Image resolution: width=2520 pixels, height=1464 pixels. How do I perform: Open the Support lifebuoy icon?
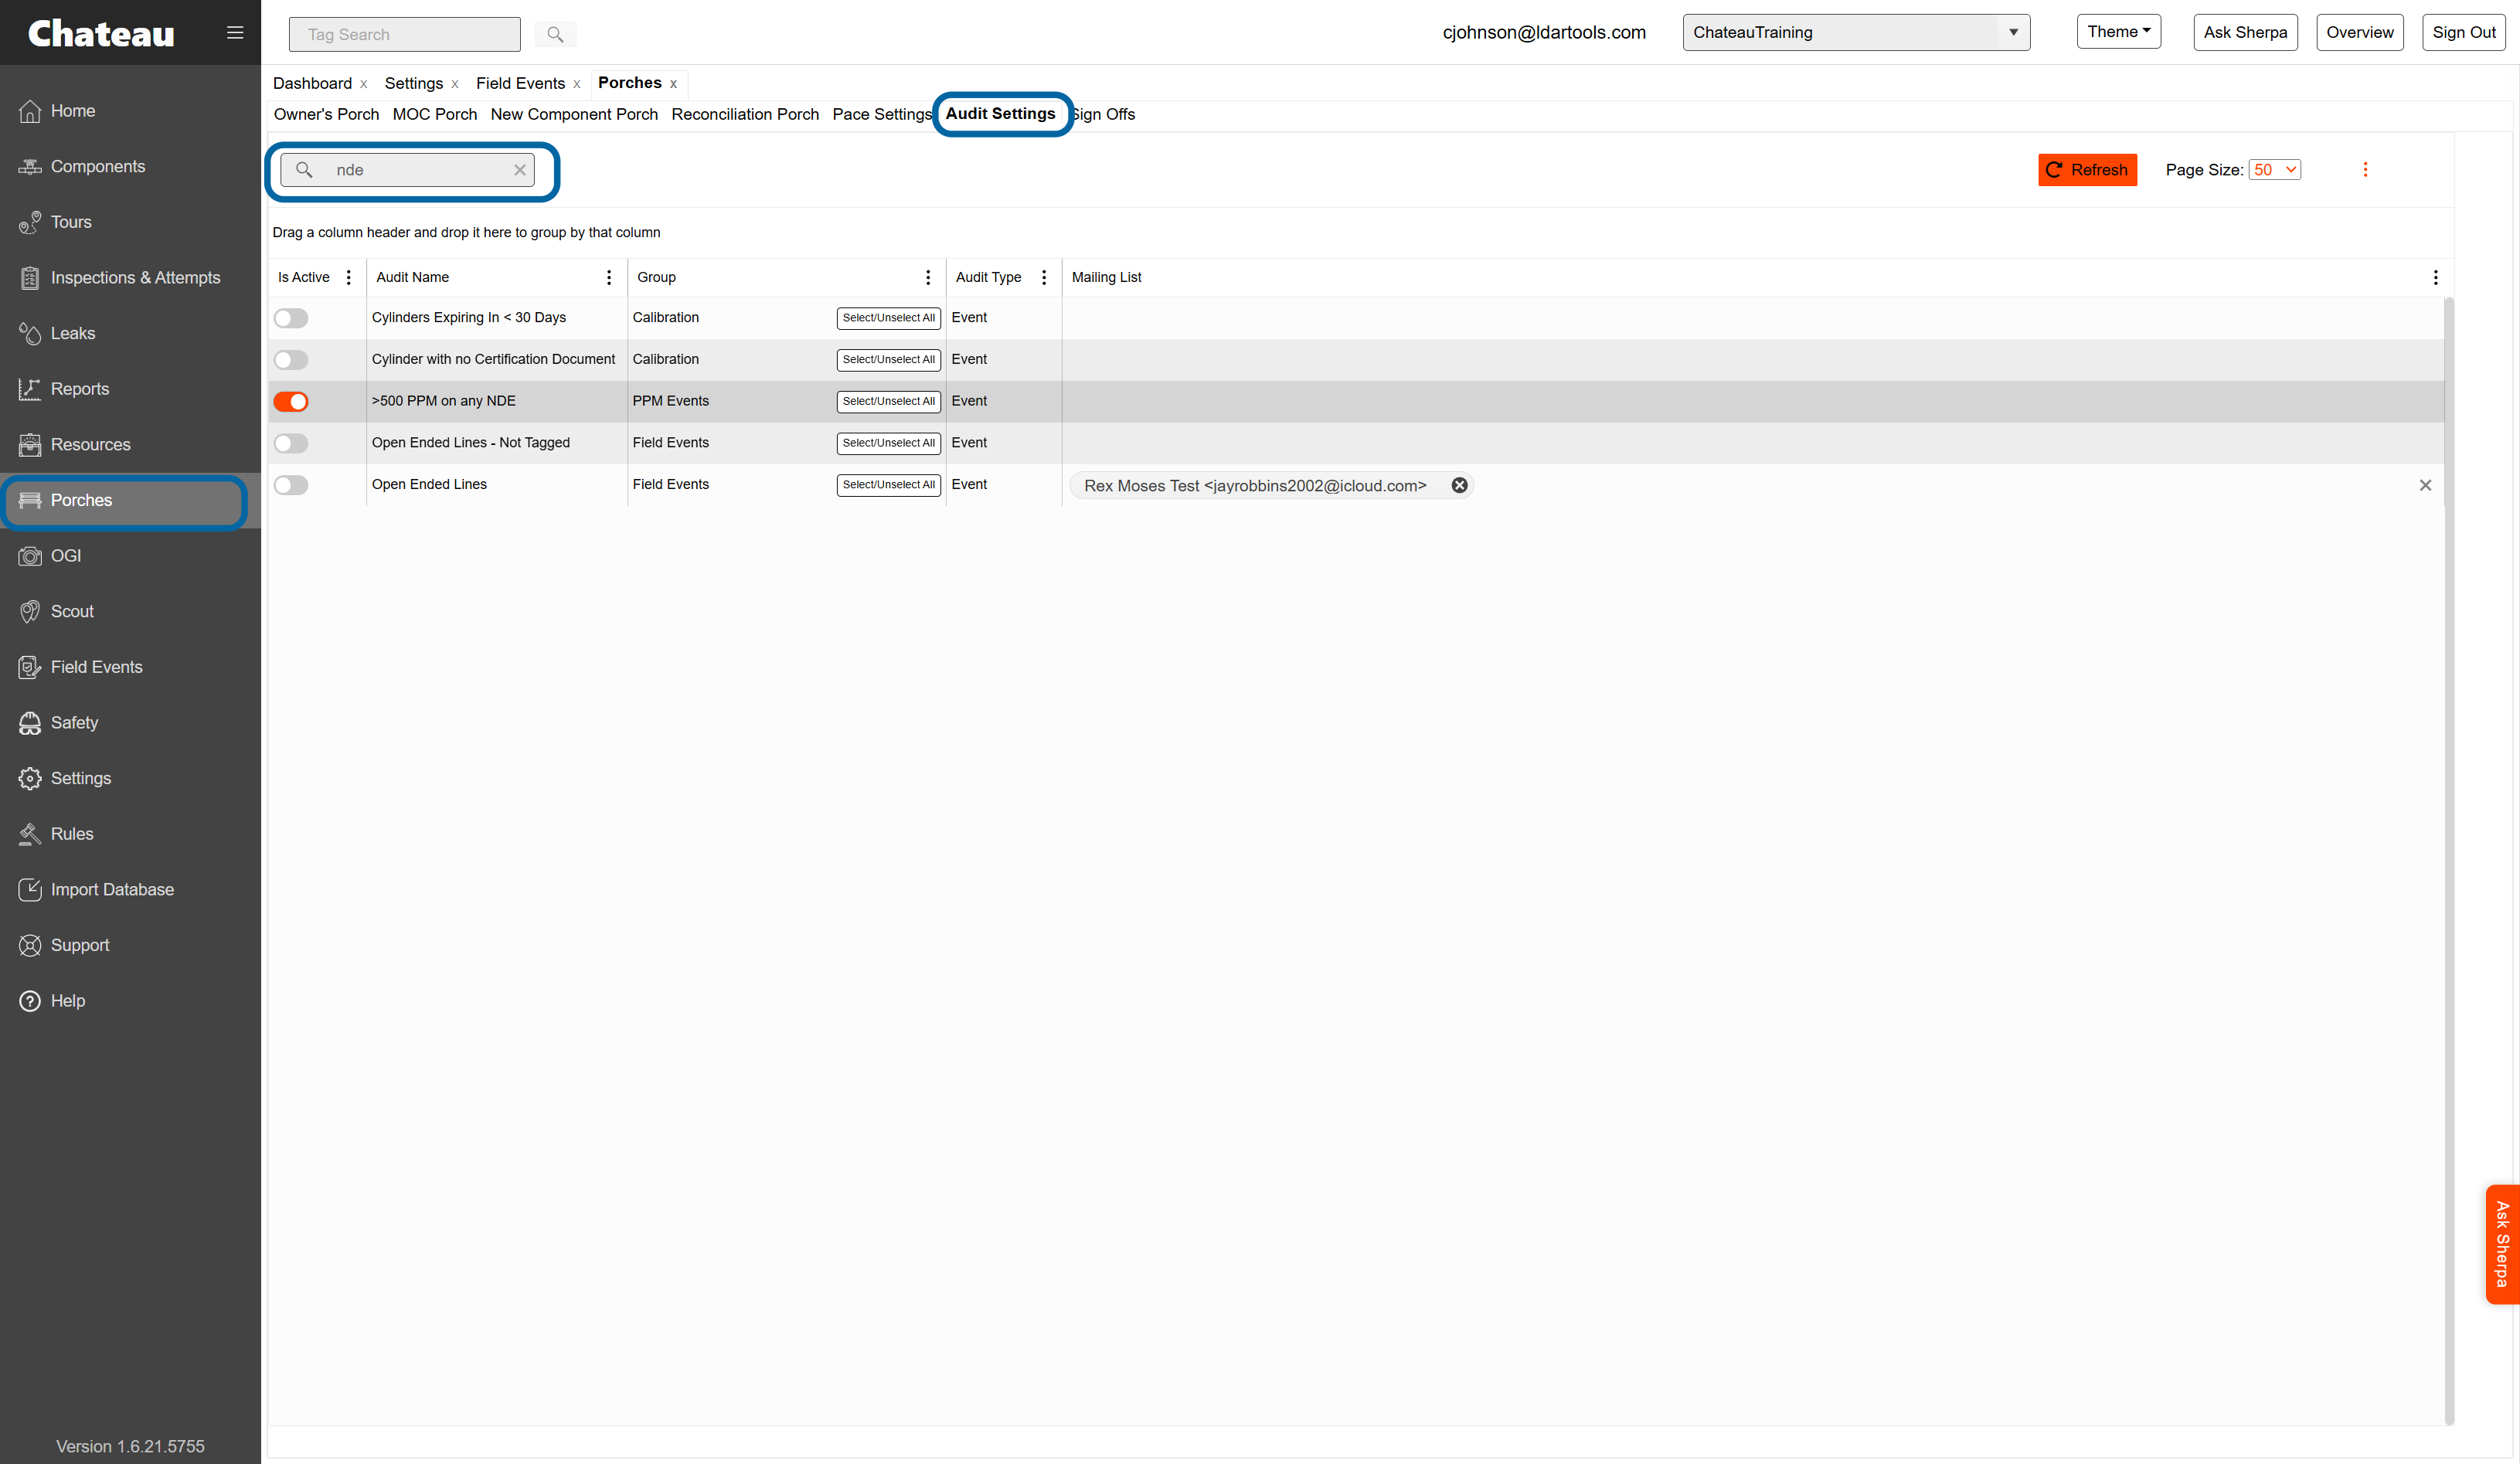coord(30,945)
